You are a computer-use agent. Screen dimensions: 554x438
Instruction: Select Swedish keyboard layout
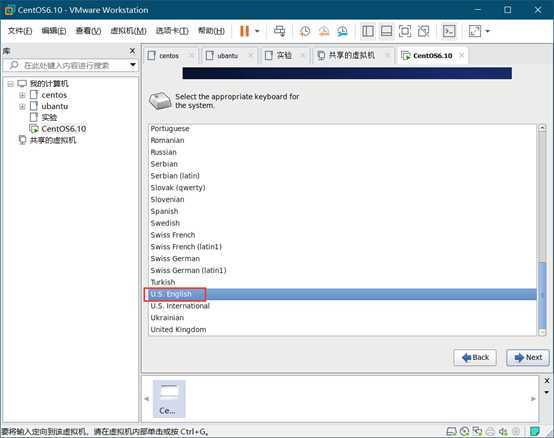click(342, 223)
